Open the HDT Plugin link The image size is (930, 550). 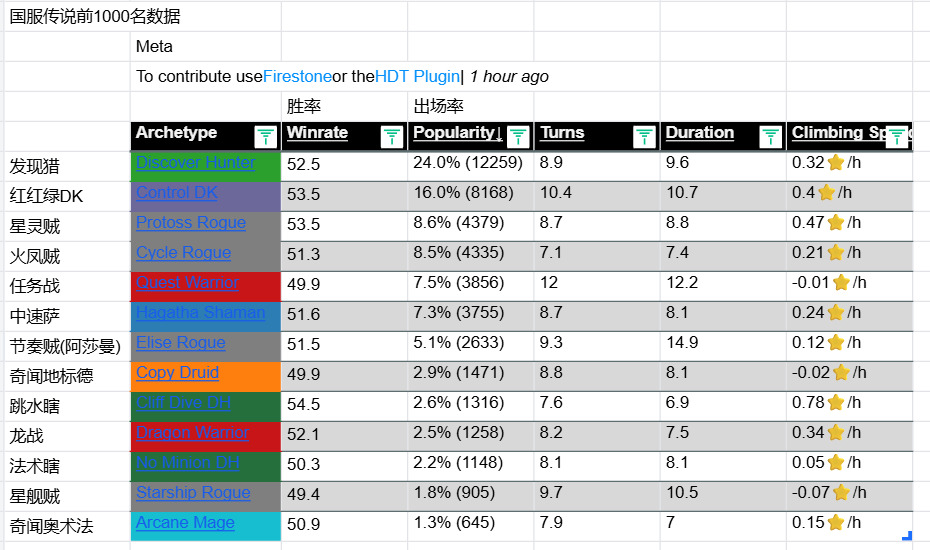[417, 77]
